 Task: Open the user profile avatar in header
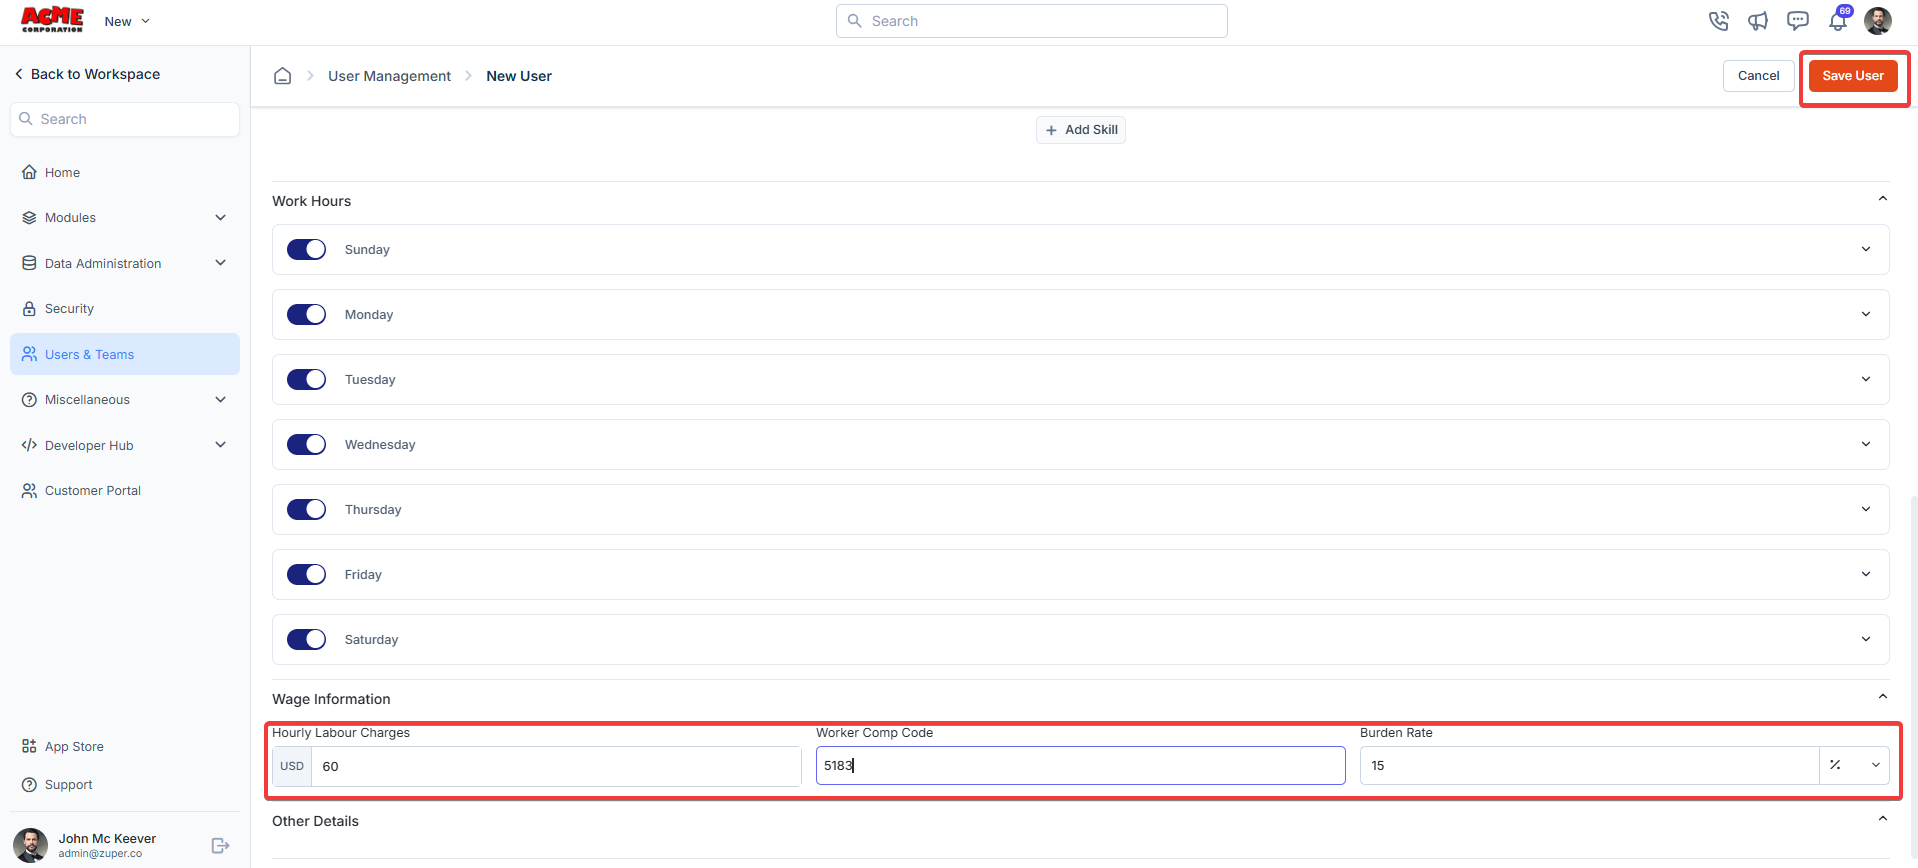[1878, 21]
